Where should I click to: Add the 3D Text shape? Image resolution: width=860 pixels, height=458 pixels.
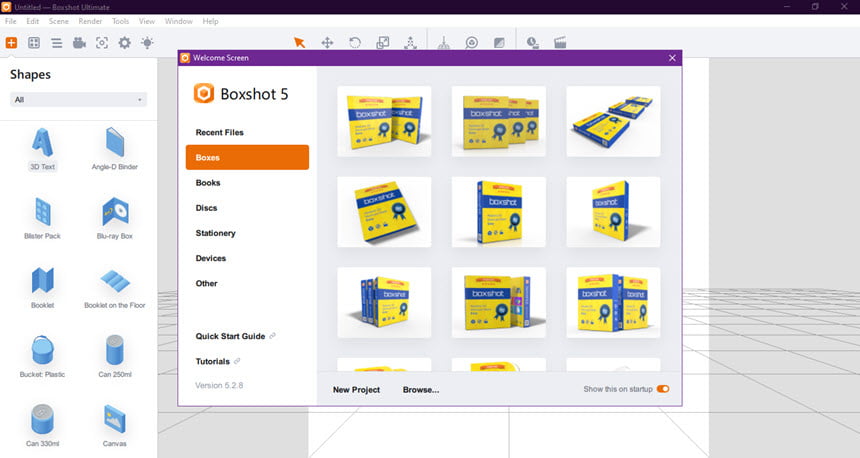[42, 149]
